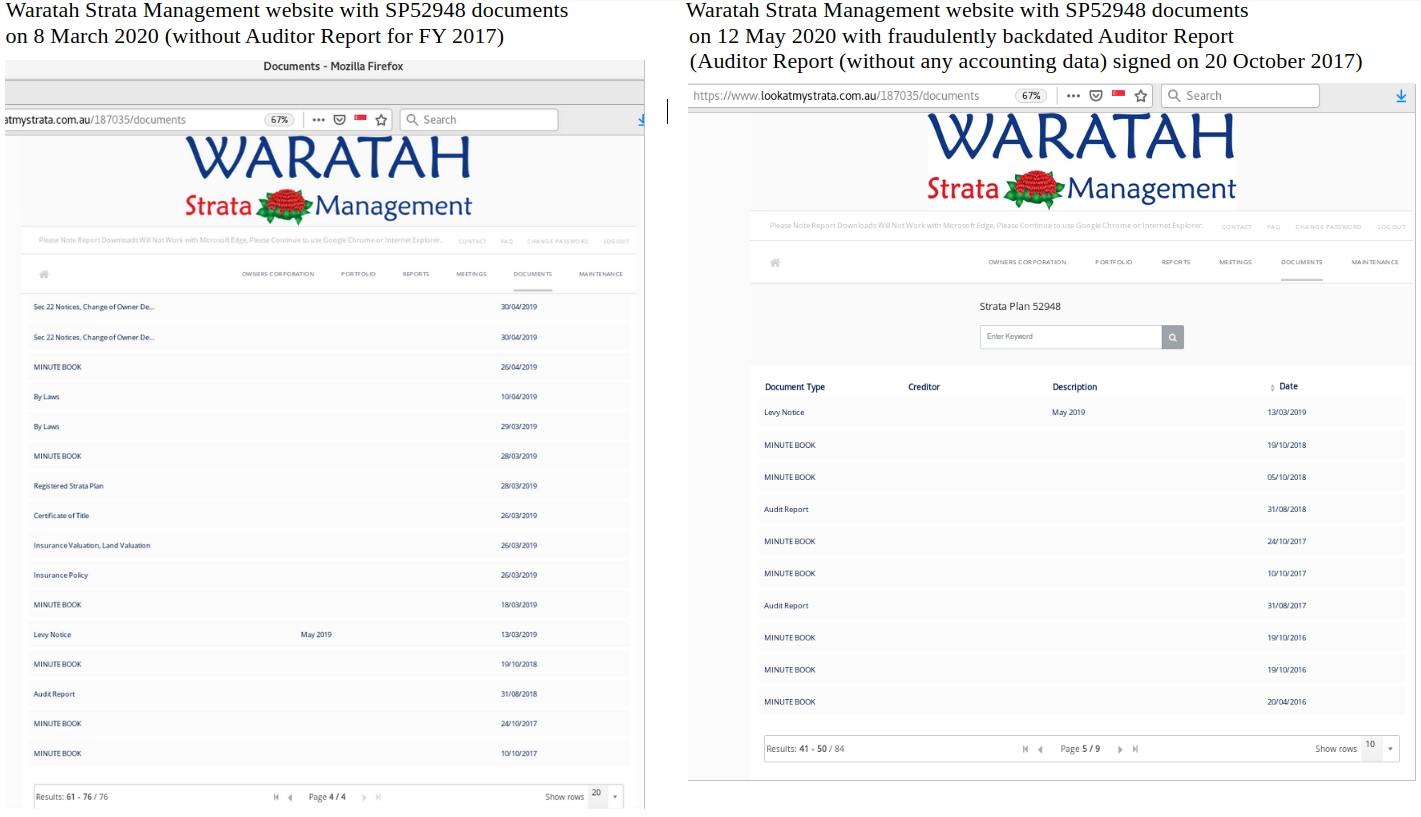1421x817 pixels.
Task: Open REPORTS tab in left screenshot
Action: coord(416,274)
